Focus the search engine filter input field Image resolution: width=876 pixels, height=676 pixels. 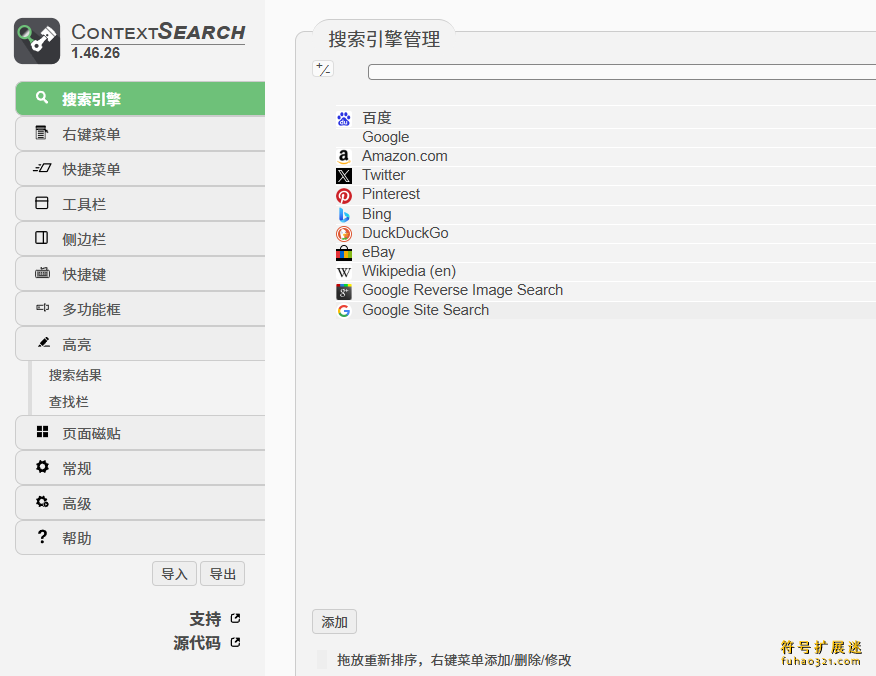pos(622,72)
